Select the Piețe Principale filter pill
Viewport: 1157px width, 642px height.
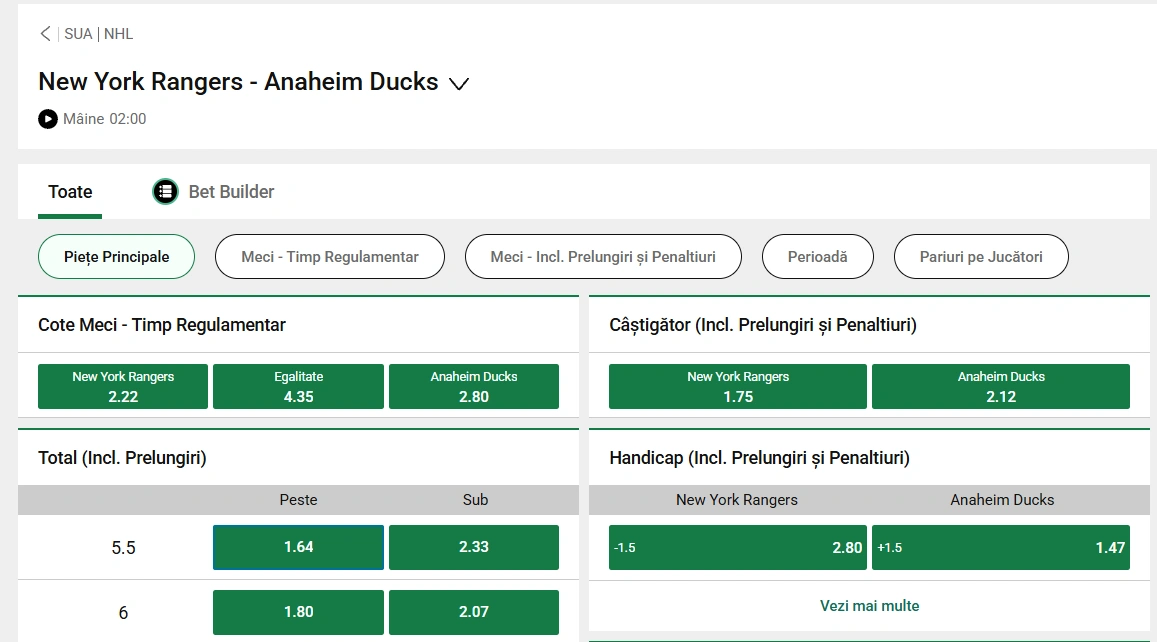tap(116, 256)
